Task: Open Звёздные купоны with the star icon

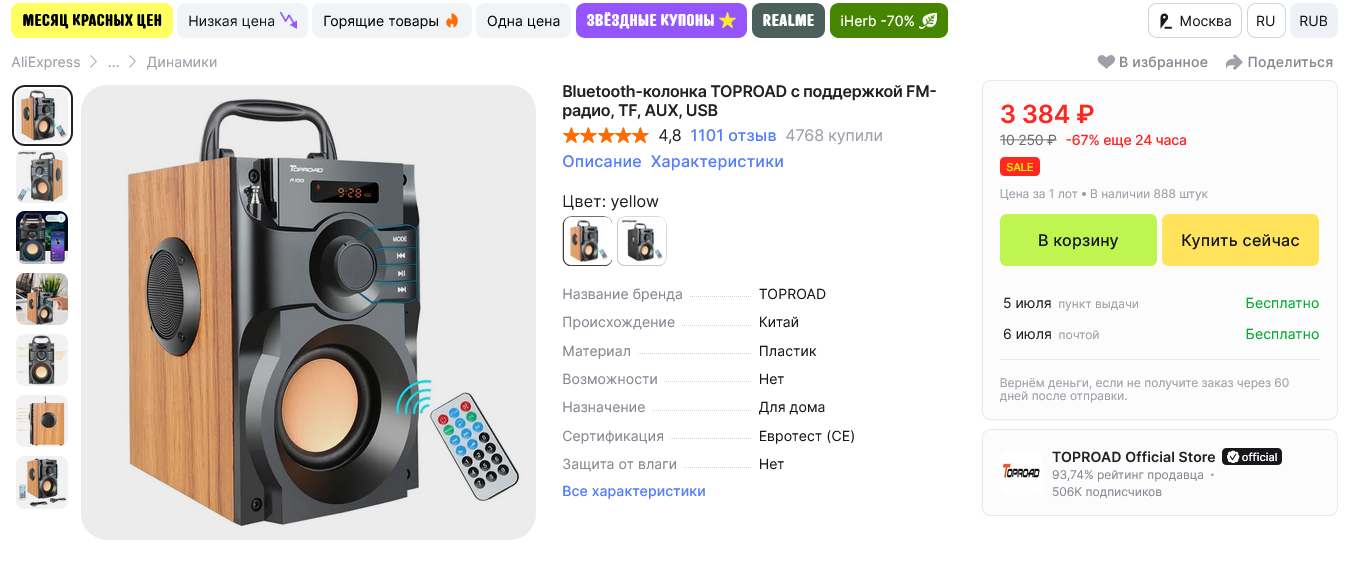Action: pos(661,21)
